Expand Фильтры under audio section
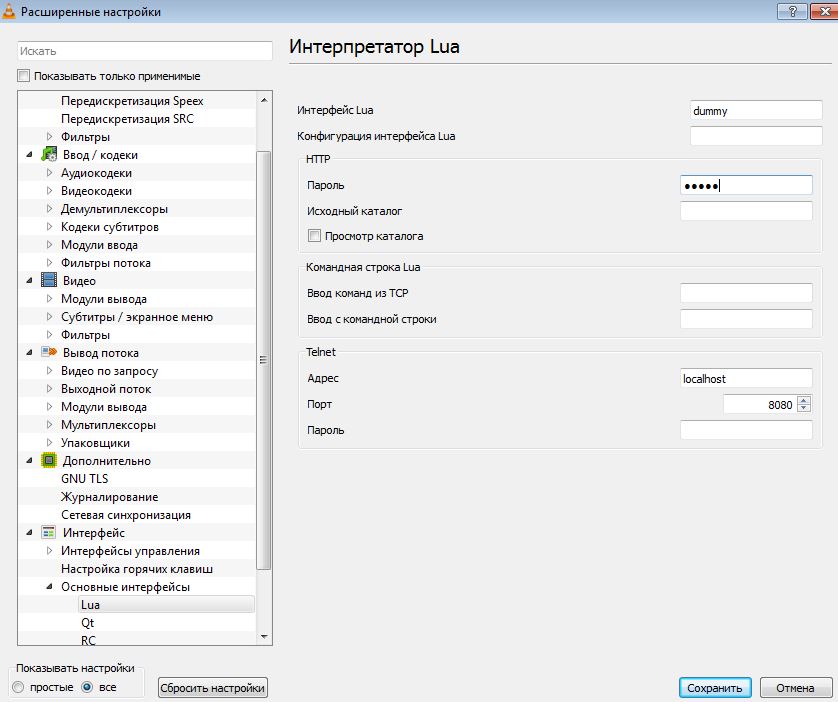 (50, 136)
